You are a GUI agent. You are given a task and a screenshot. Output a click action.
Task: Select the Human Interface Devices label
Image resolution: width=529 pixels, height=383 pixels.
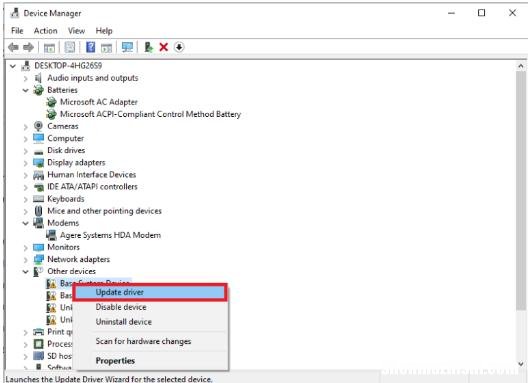(x=92, y=174)
